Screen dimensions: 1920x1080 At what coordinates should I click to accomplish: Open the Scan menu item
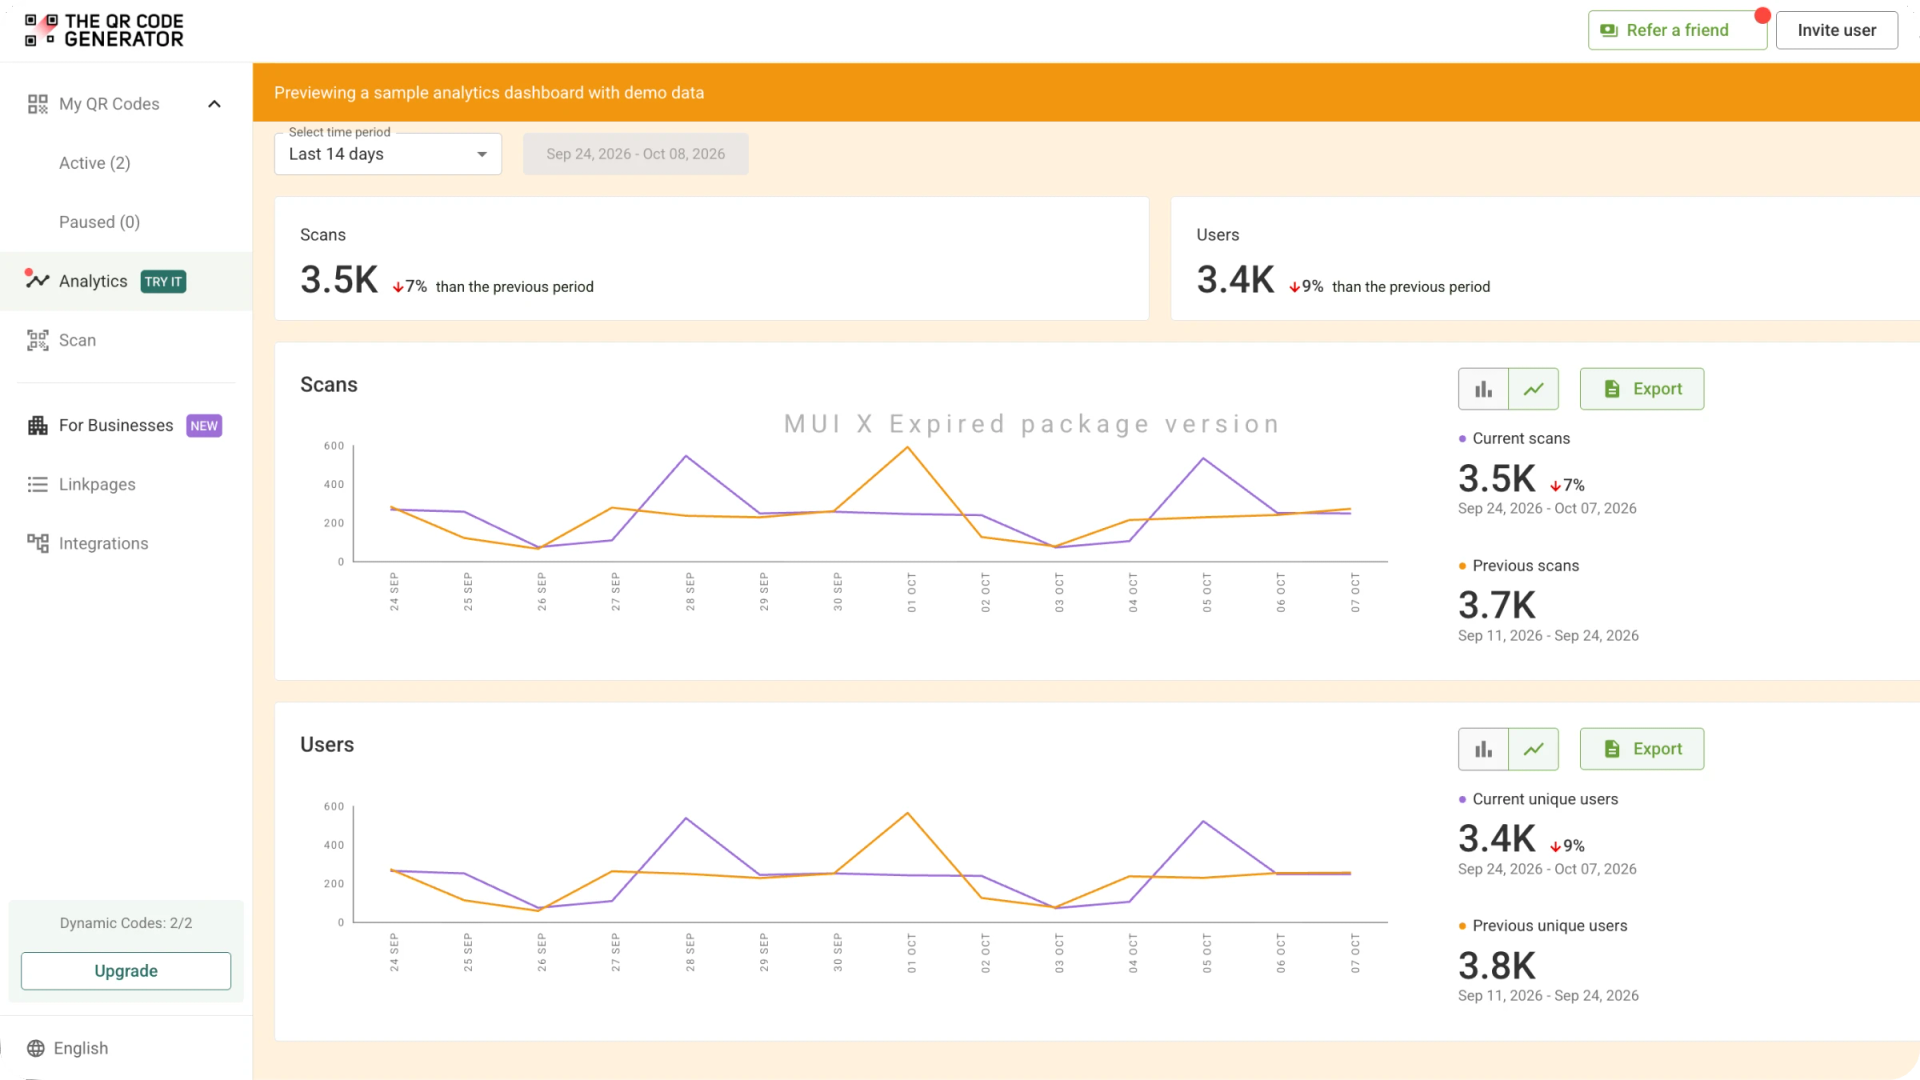77,340
